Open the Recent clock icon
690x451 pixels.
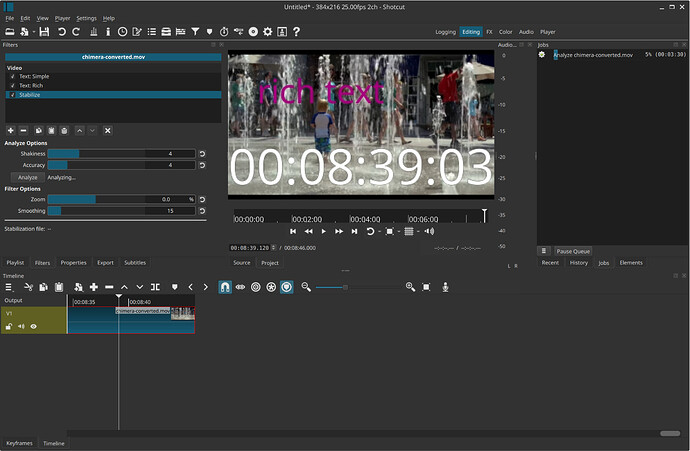pos(122,32)
